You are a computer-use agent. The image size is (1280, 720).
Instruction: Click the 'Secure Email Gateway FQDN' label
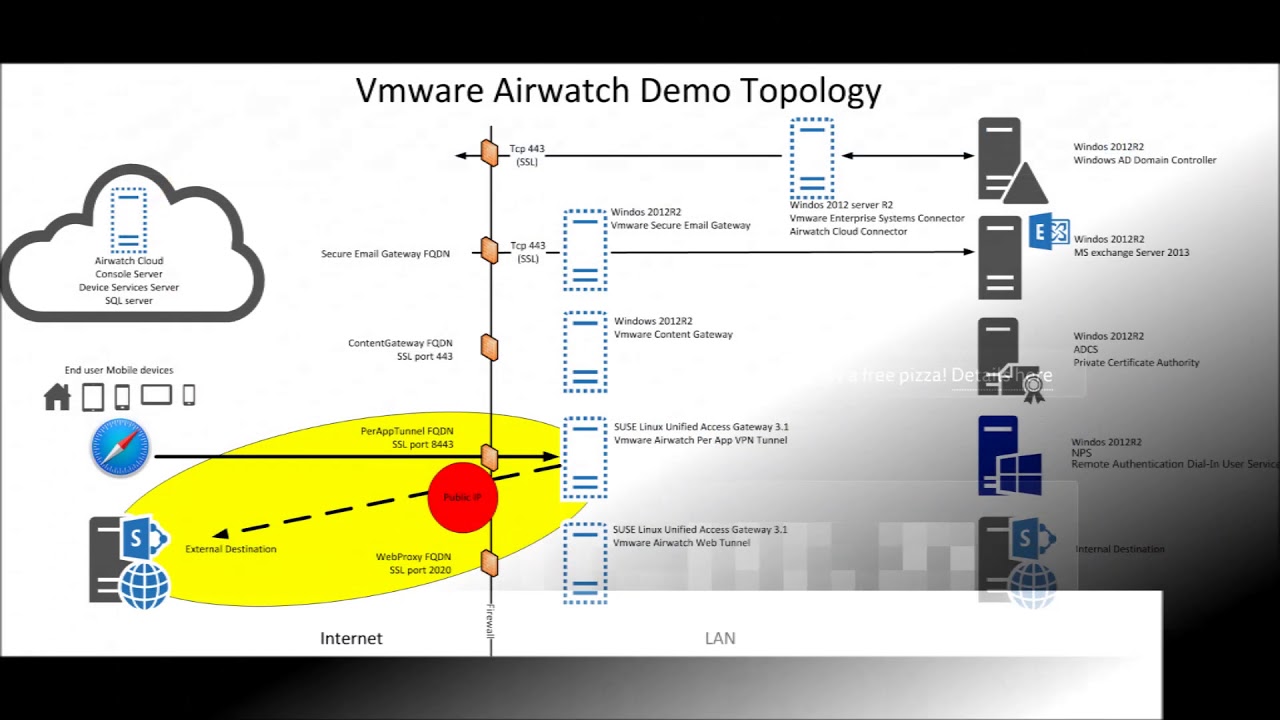coord(385,254)
